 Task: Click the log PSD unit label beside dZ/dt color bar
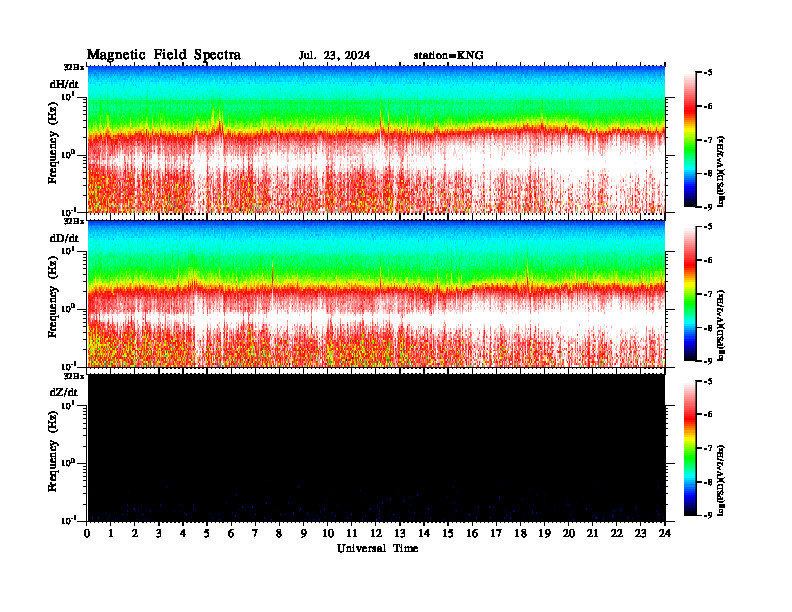pos(721,480)
